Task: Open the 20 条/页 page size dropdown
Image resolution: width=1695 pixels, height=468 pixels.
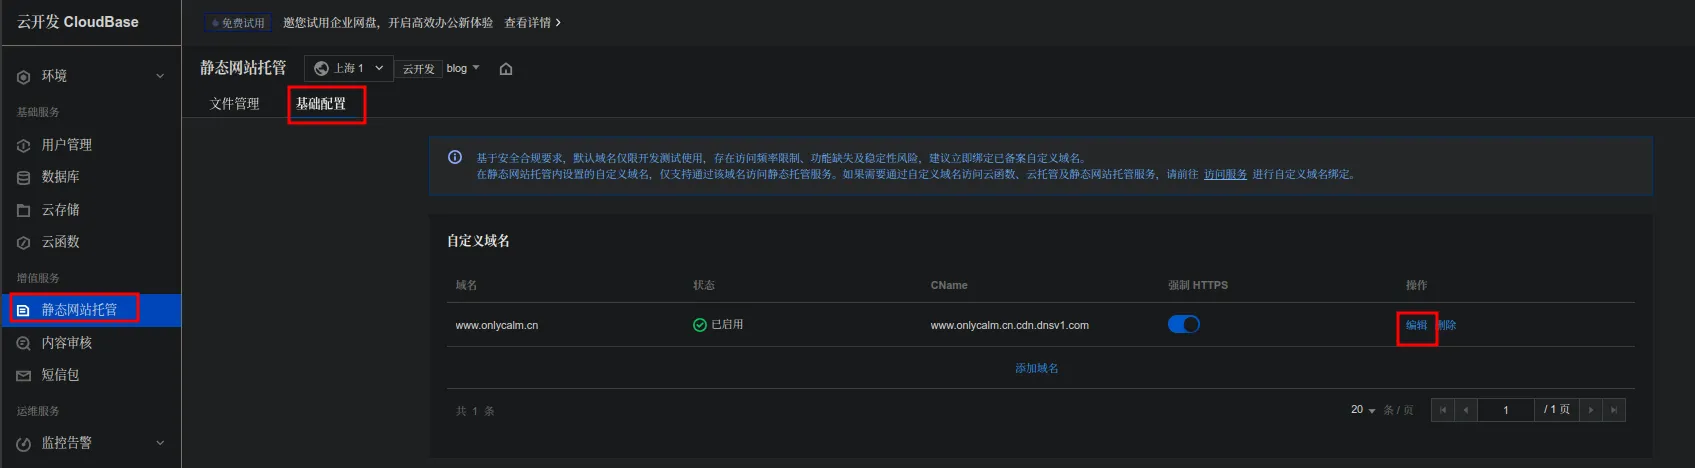Action: (x=1363, y=410)
